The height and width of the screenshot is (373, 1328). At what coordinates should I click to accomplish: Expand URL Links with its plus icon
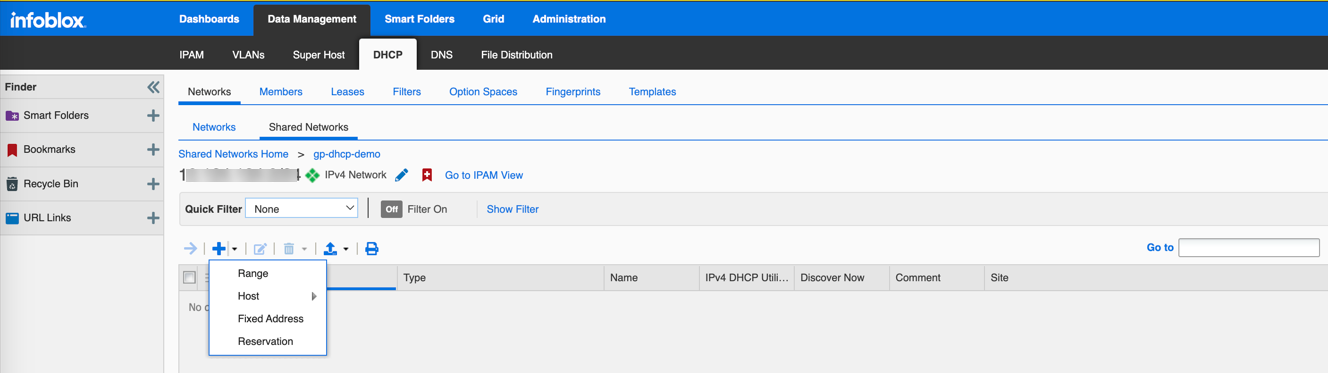[153, 218]
